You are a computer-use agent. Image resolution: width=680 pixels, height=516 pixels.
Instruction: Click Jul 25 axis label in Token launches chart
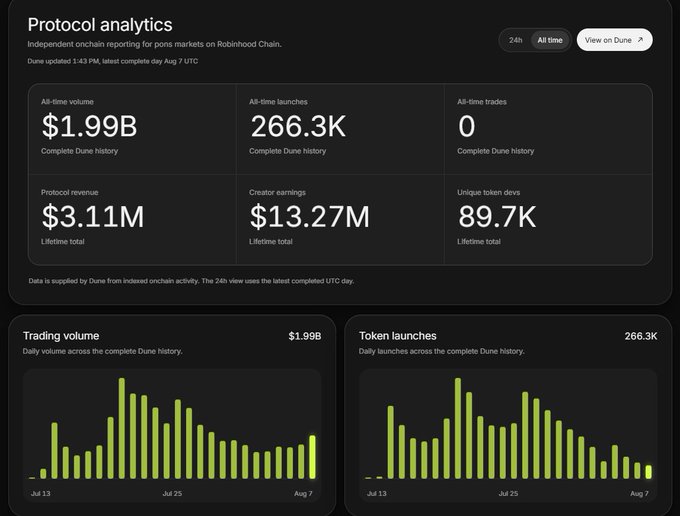(508, 493)
